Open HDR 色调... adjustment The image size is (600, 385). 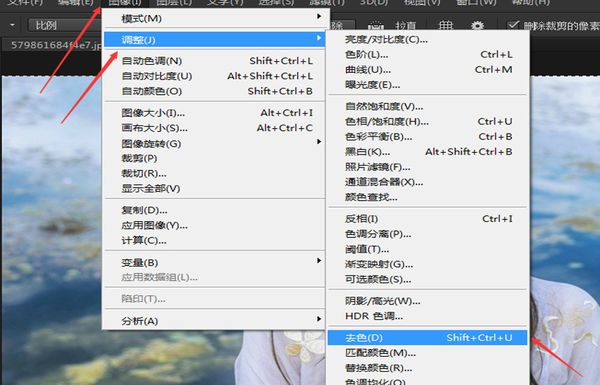(428, 316)
